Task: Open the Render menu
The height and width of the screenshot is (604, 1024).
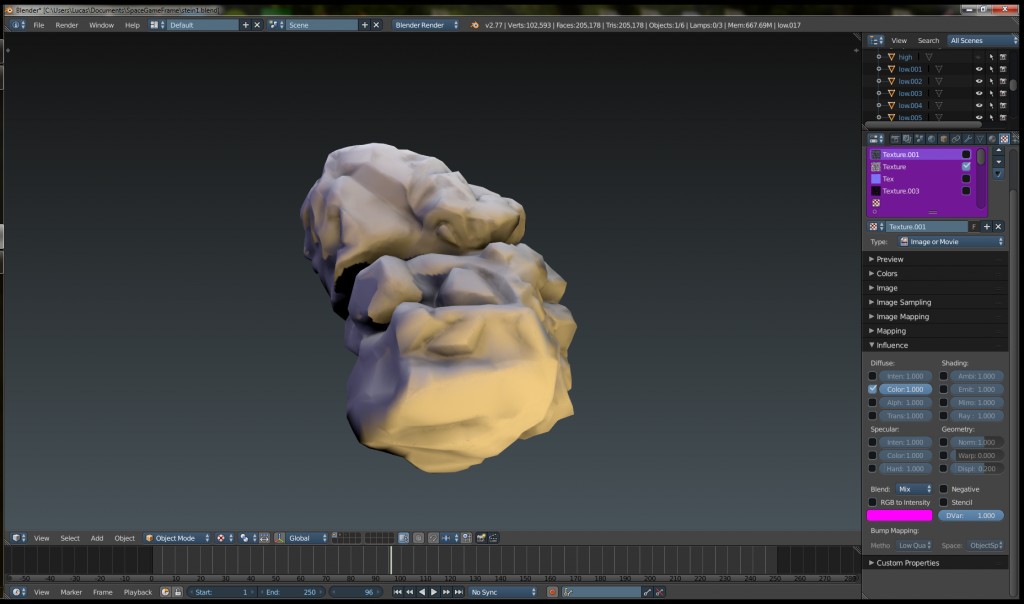Action: pyautogui.click(x=67, y=25)
